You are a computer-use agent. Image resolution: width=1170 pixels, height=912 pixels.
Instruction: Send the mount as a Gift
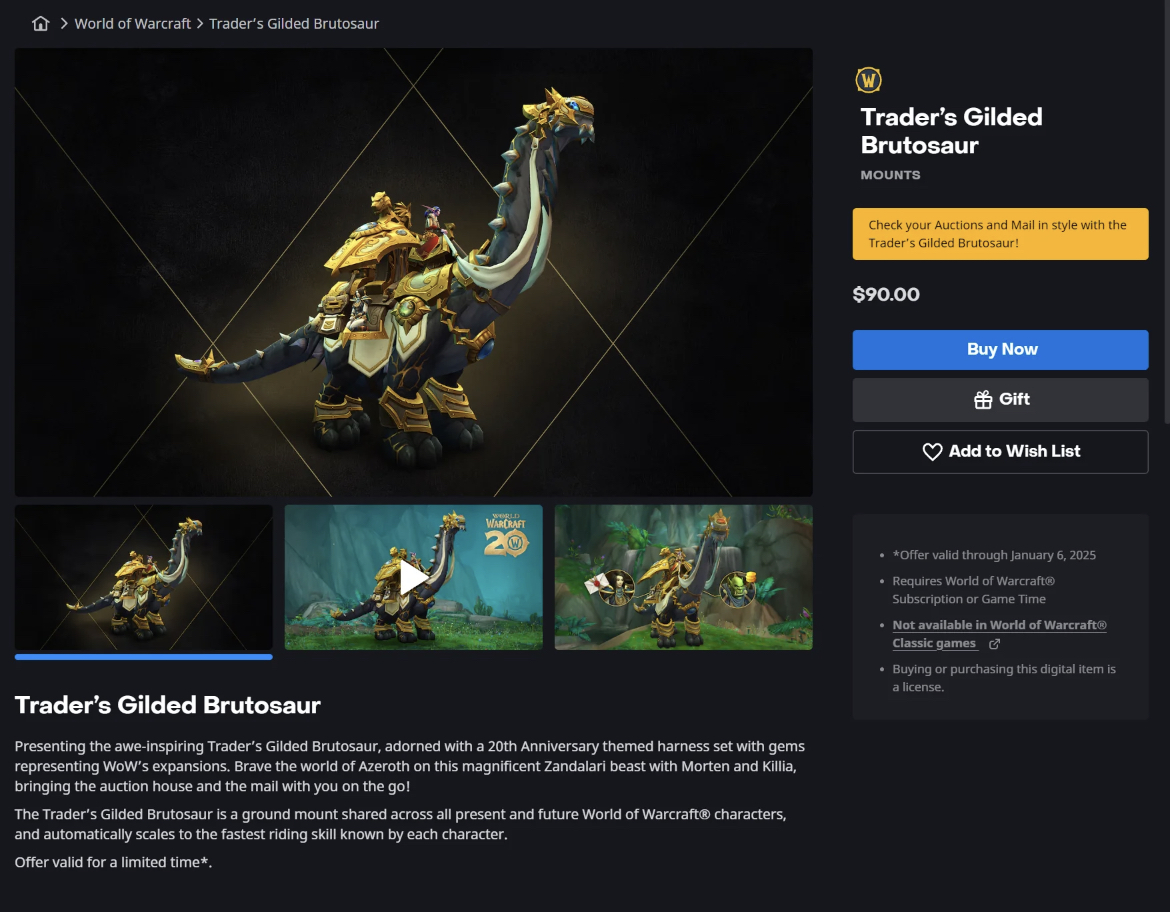1000,399
